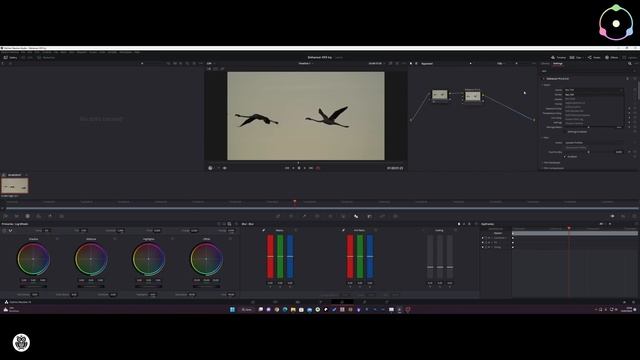Adjust the red Radius blur slider
The height and width of the screenshot is (360, 640).
tap(270, 256)
